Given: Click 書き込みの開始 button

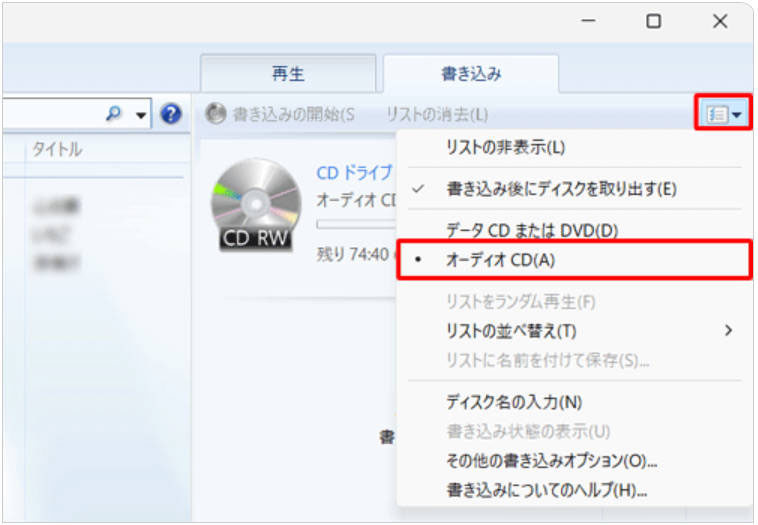Looking at the screenshot, I should pos(280,114).
